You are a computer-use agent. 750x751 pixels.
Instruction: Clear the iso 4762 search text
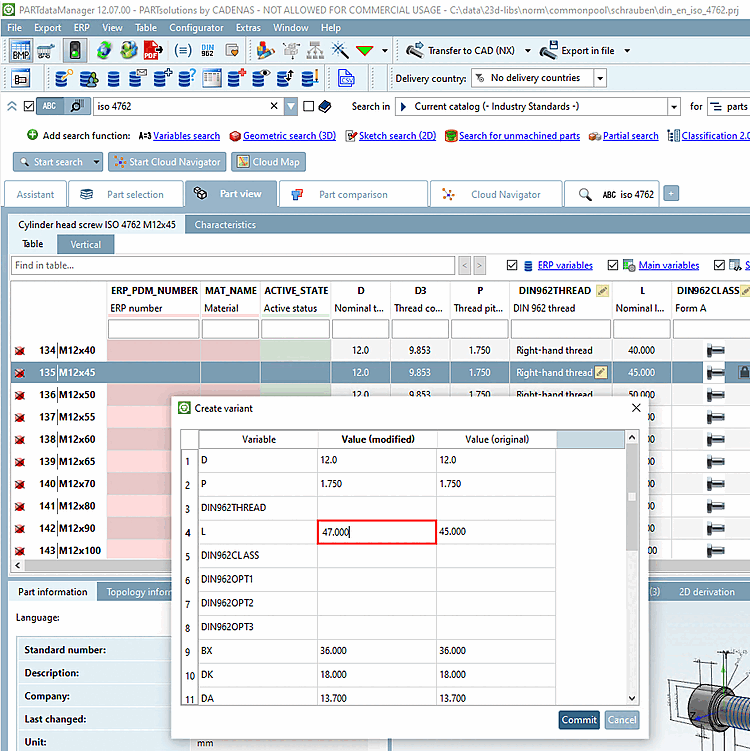pos(275,106)
